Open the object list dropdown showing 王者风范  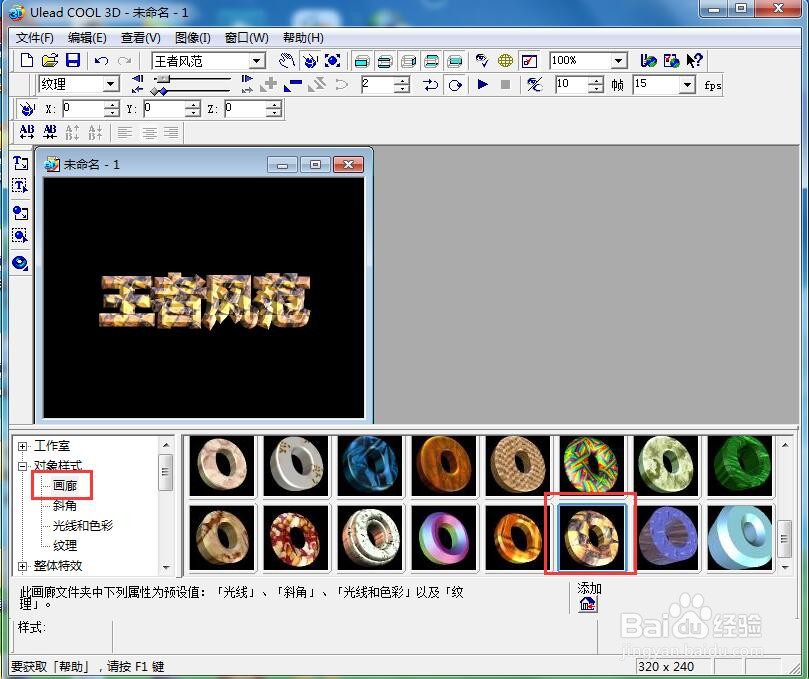256,61
